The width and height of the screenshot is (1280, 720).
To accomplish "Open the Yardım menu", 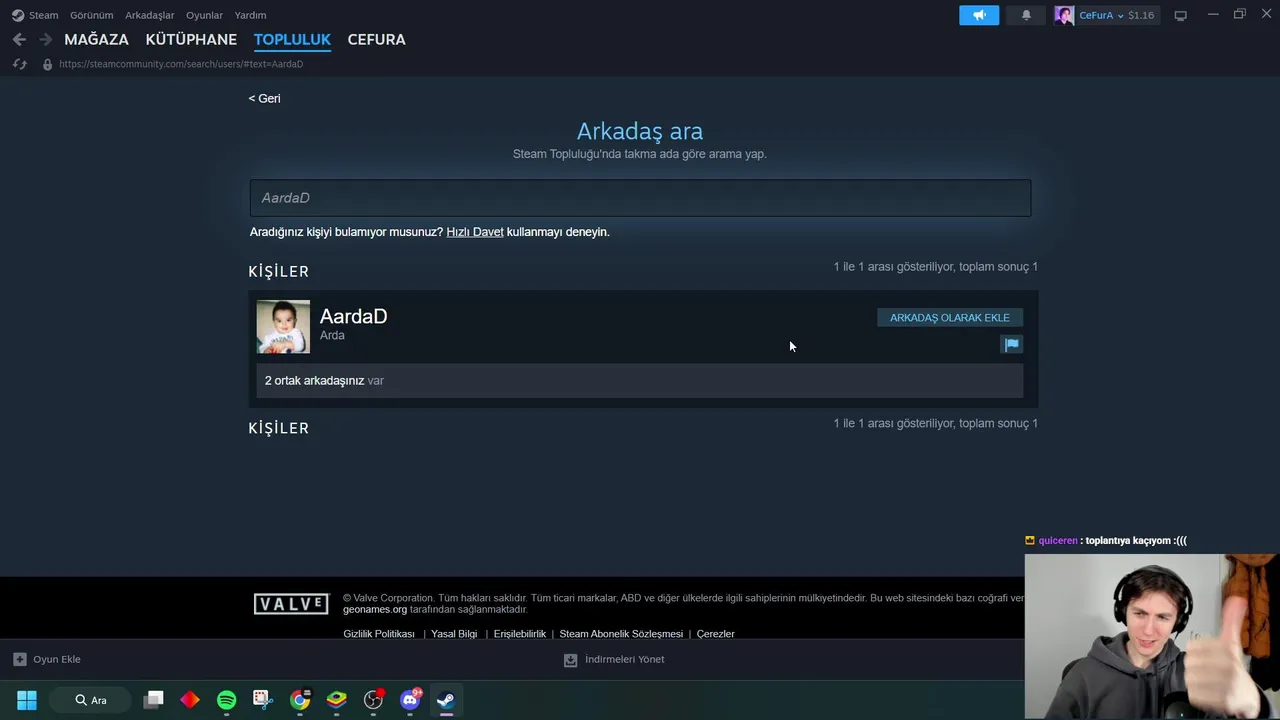I will click(250, 15).
